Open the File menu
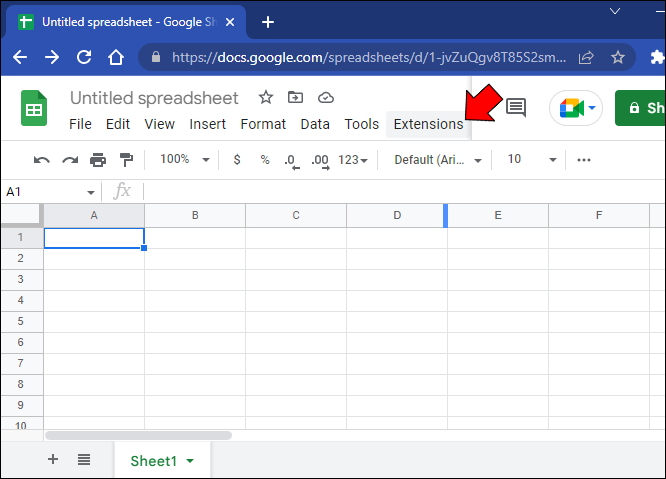Screen dimensions: 666x479 click(x=80, y=124)
